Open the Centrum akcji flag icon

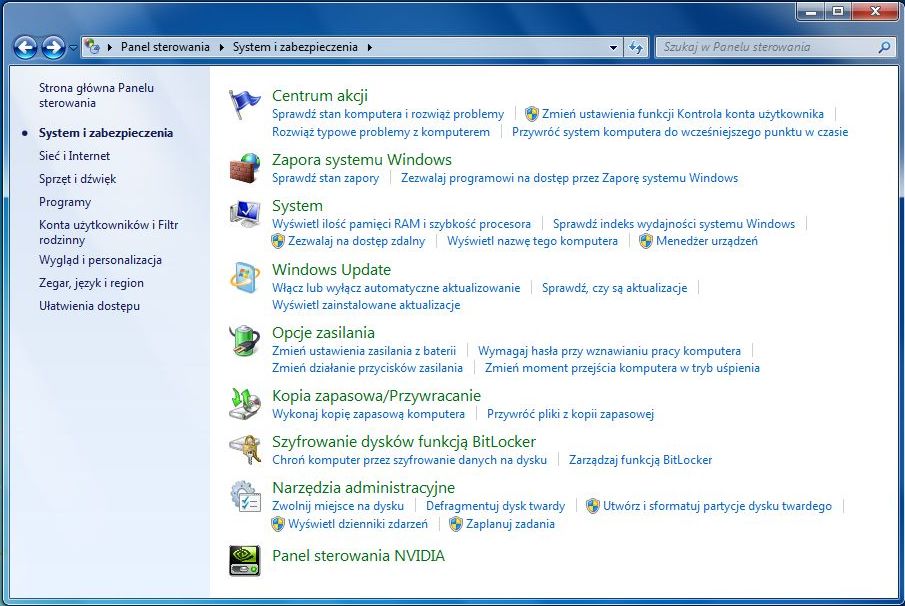click(x=245, y=104)
